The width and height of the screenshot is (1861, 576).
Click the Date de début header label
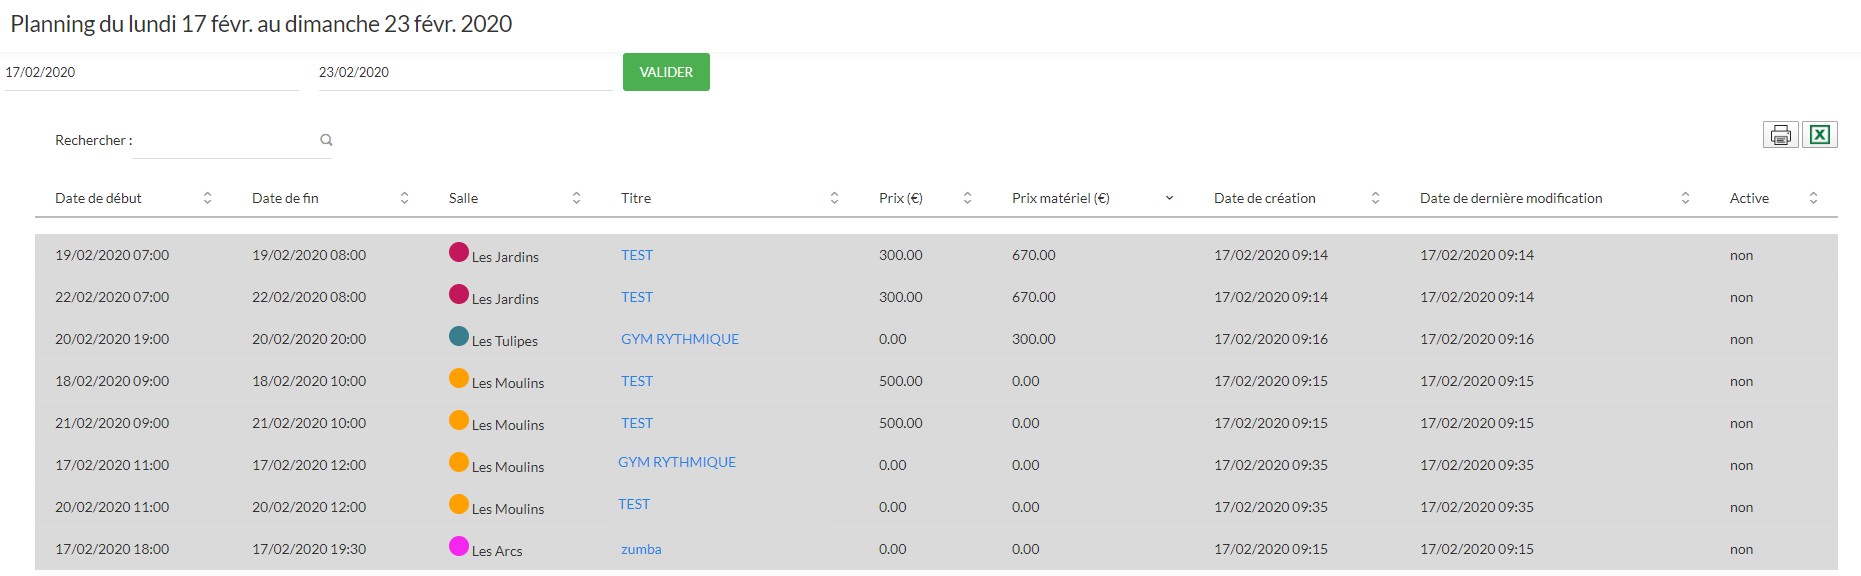[x=98, y=198]
